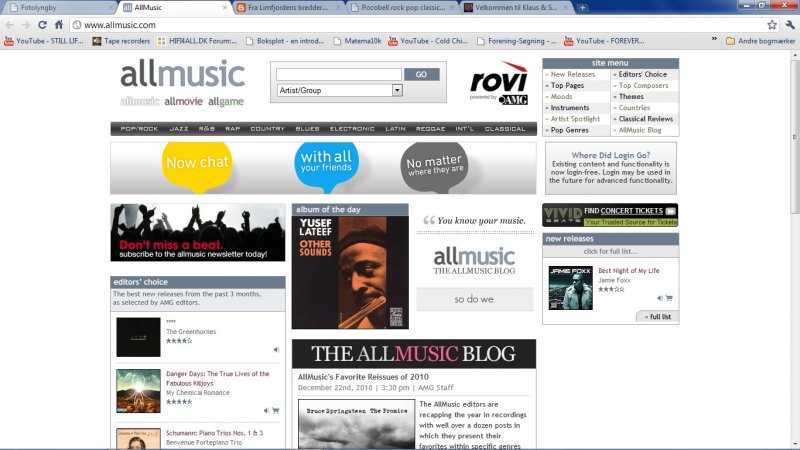Go to browser home page icon

tap(59, 24)
